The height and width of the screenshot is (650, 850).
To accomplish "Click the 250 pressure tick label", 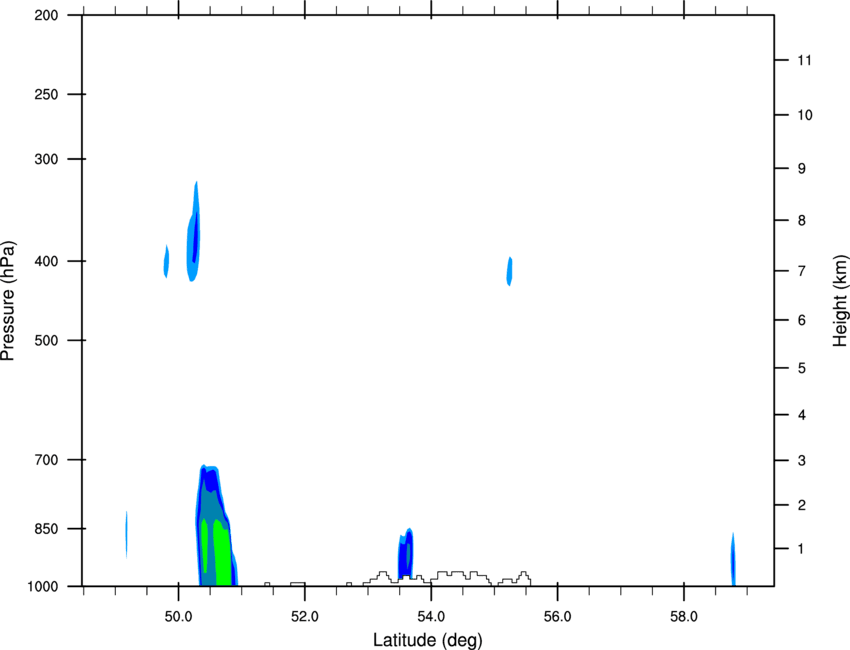I will (47, 94).
